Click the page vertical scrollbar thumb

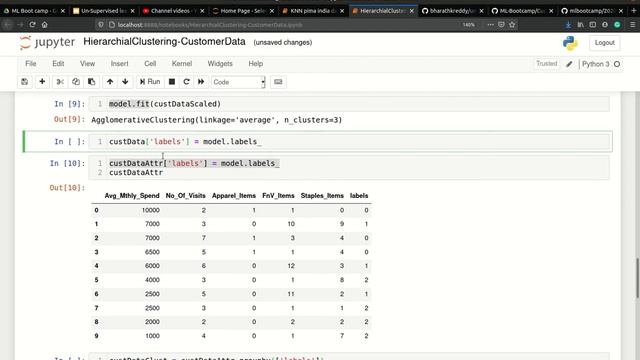click(637, 278)
